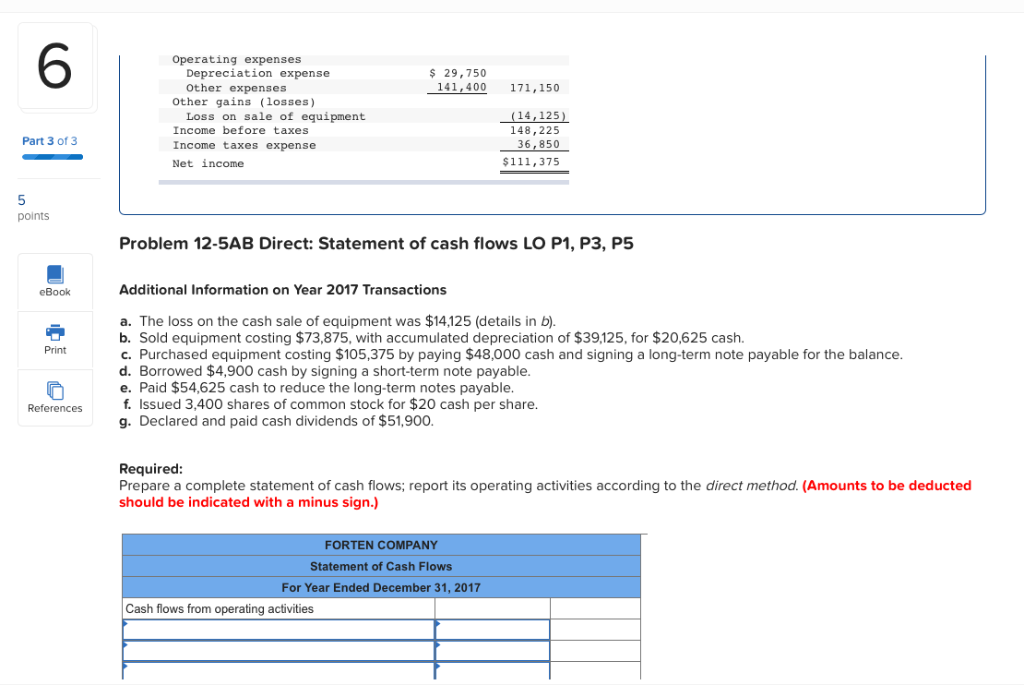
Task: Click the Print text label
Action: 55,350
